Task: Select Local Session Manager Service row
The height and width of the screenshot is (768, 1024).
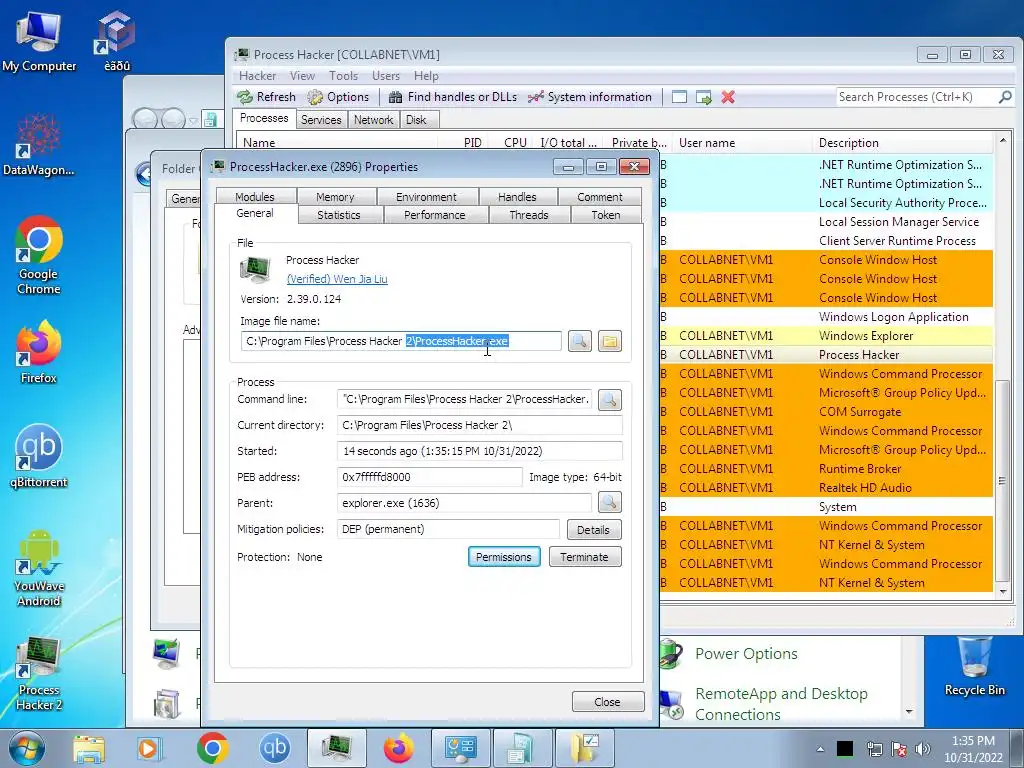Action: 827,222
